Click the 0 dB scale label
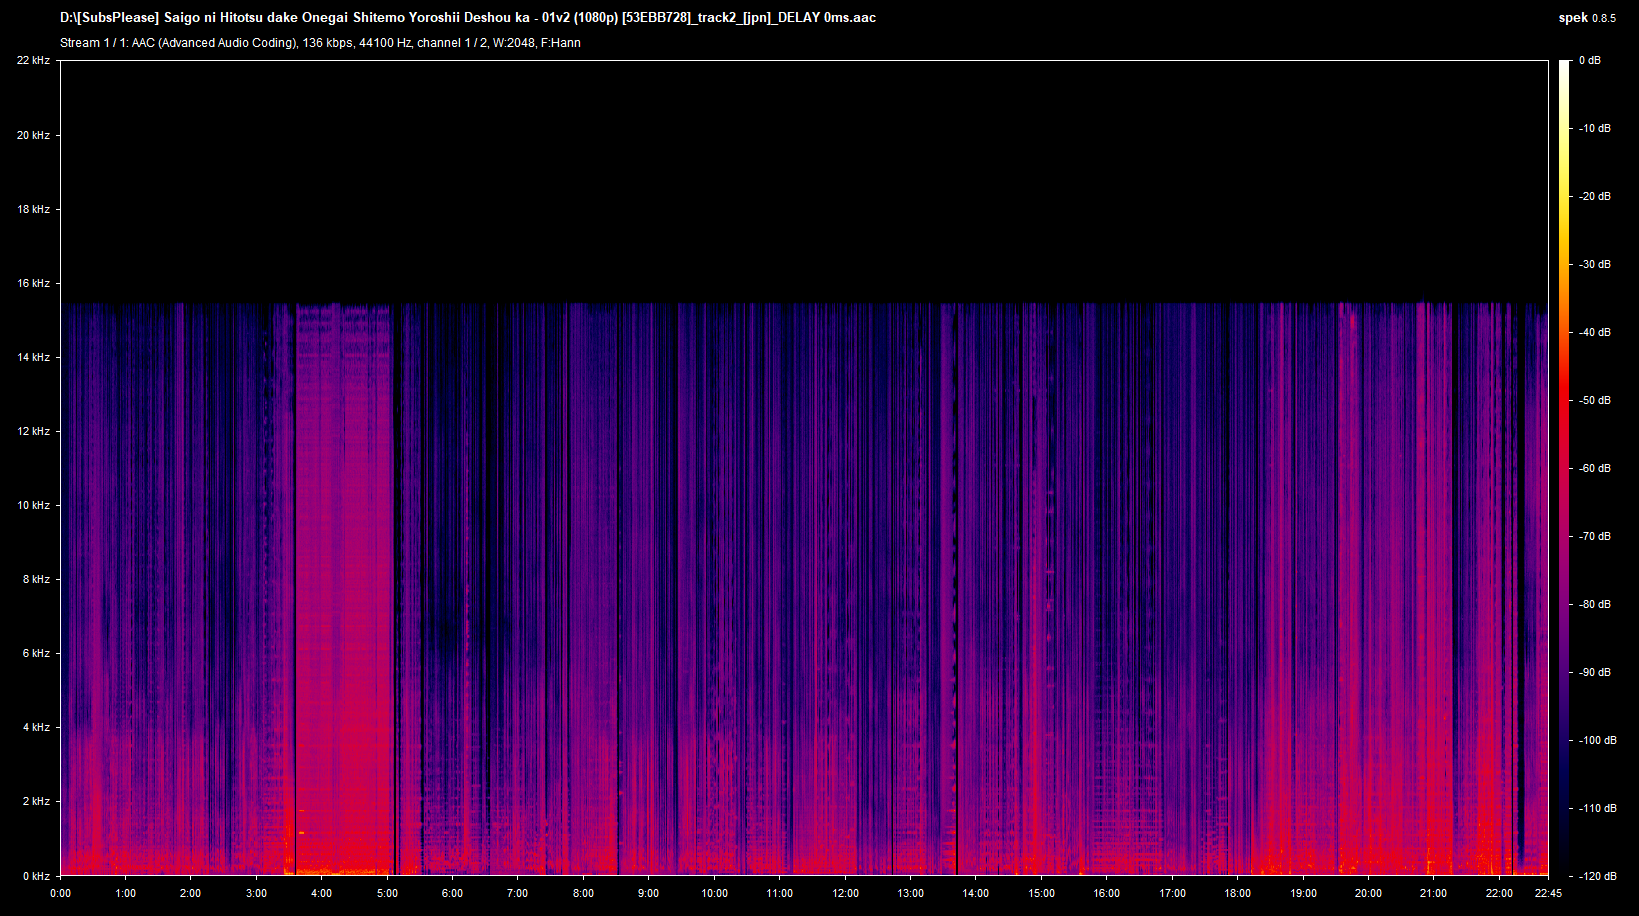This screenshot has height=916, width=1639. pos(1589,61)
